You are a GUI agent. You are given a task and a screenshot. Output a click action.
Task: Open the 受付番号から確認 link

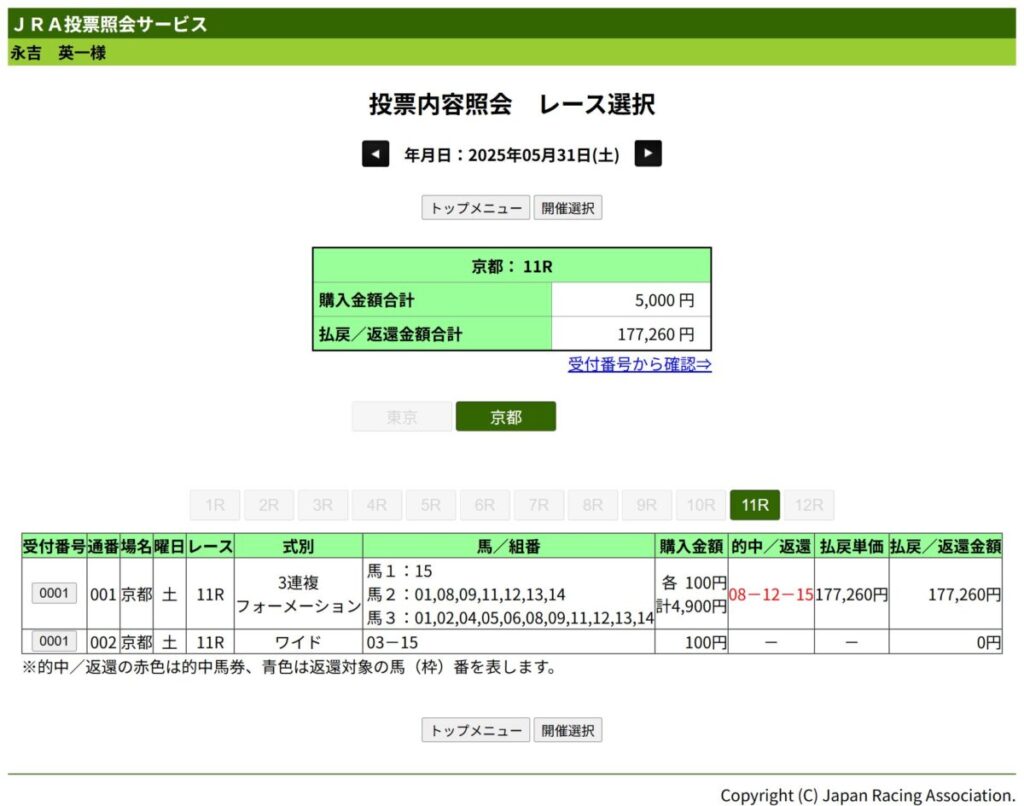(639, 364)
